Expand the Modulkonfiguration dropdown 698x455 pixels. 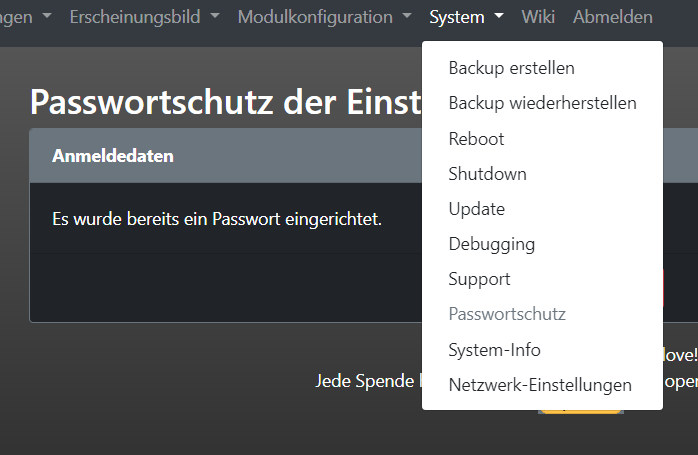click(x=315, y=17)
